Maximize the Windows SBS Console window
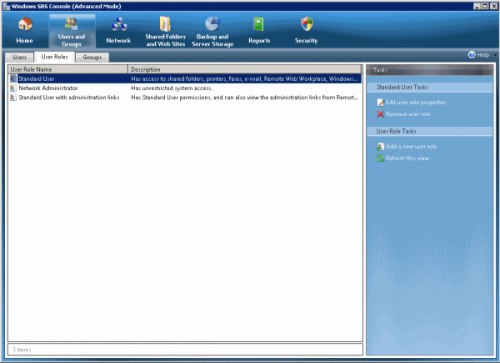 (485, 6)
